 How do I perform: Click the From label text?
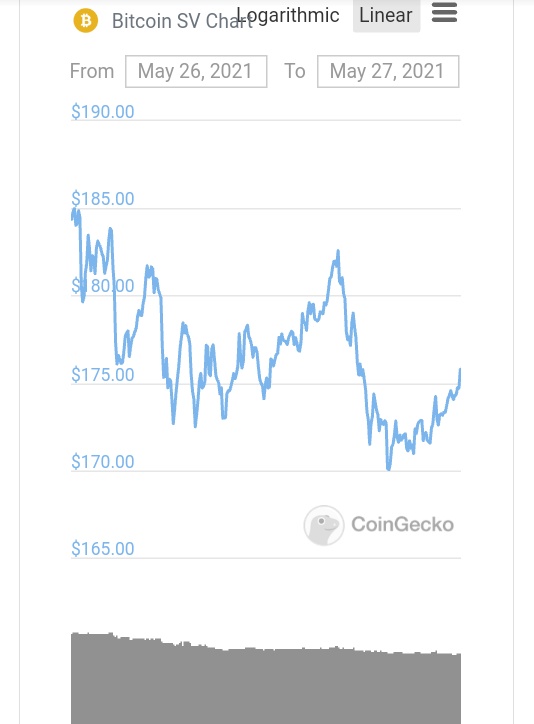(92, 72)
